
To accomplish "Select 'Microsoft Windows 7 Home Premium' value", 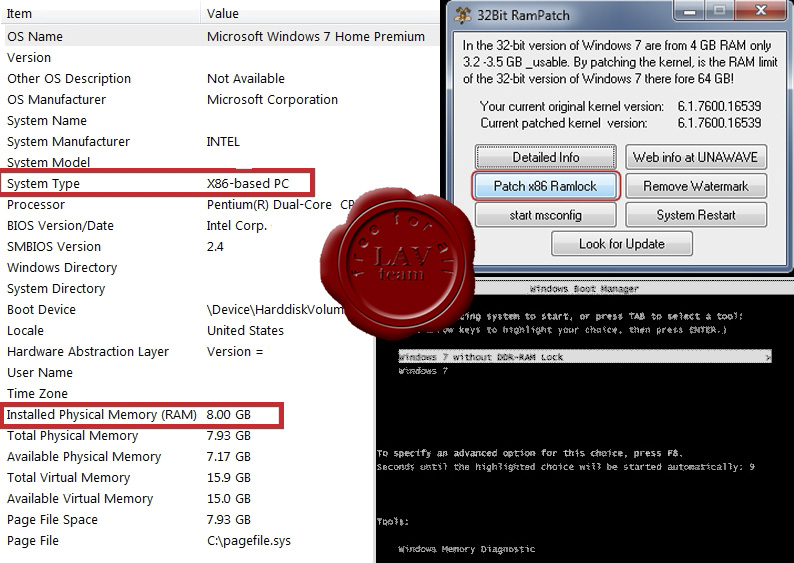I will coord(315,36).
